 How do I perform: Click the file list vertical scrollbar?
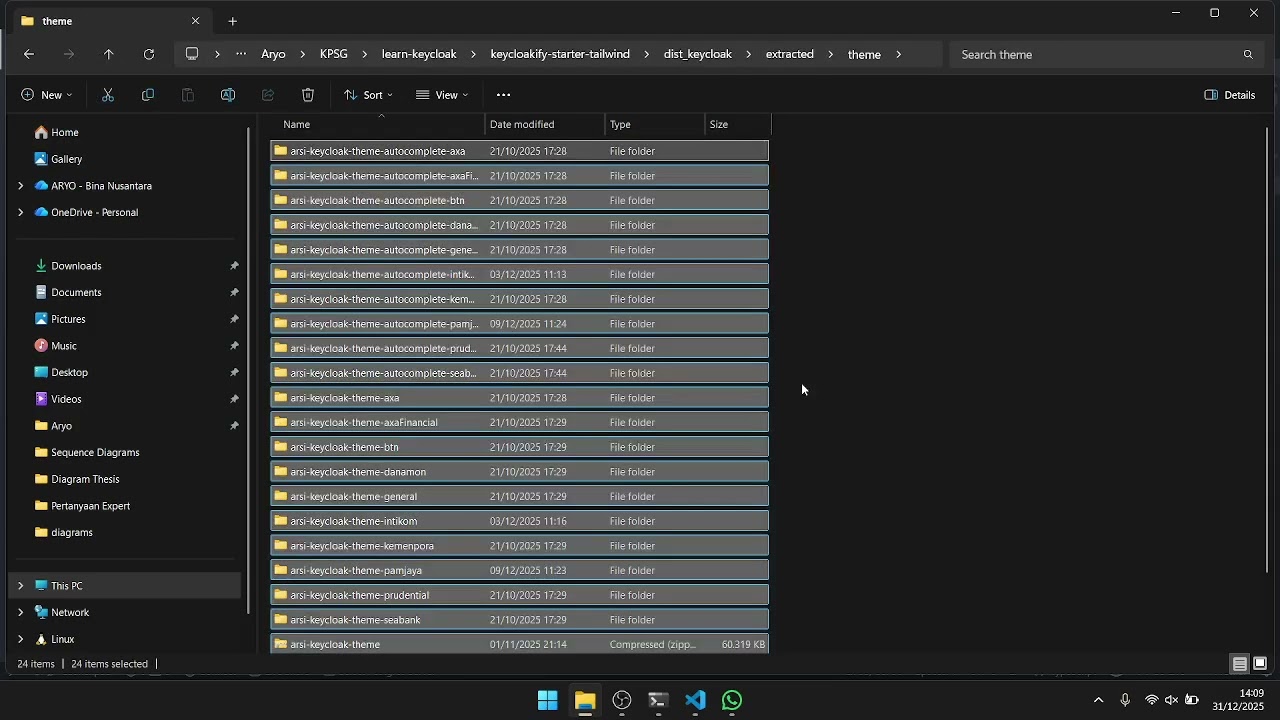(x=1267, y=350)
